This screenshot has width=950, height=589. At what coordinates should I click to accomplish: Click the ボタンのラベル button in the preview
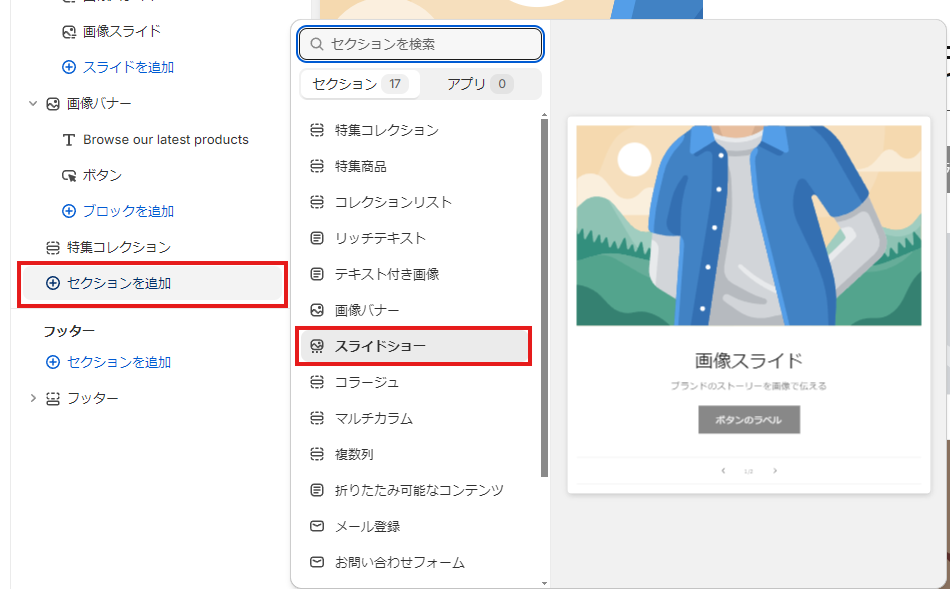click(x=747, y=419)
